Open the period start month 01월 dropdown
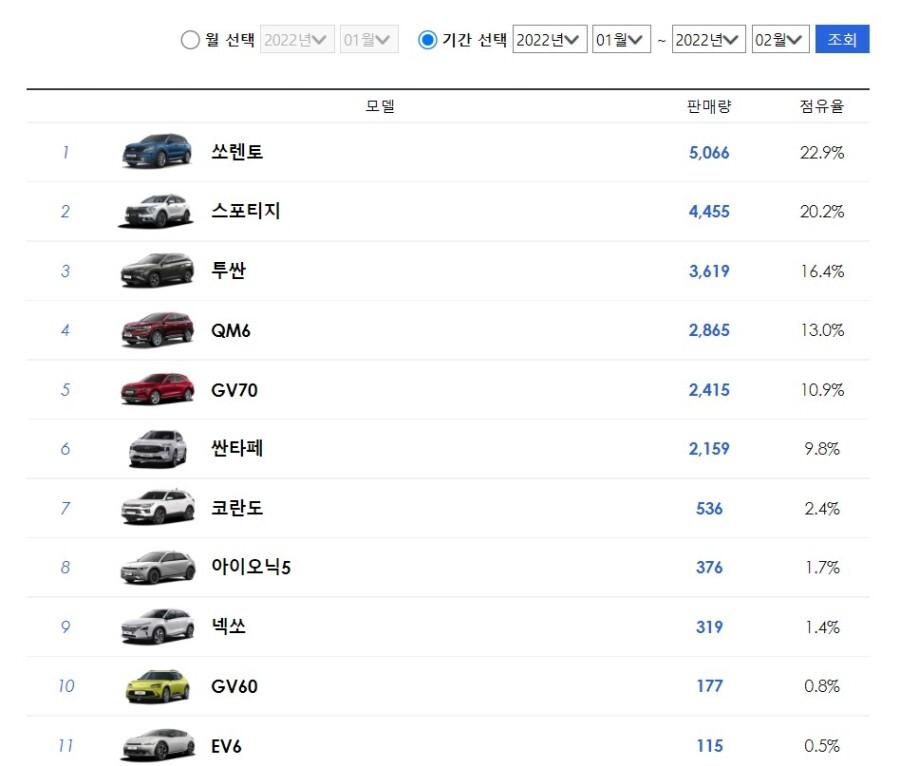The width and height of the screenshot is (900, 766). (x=621, y=39)
